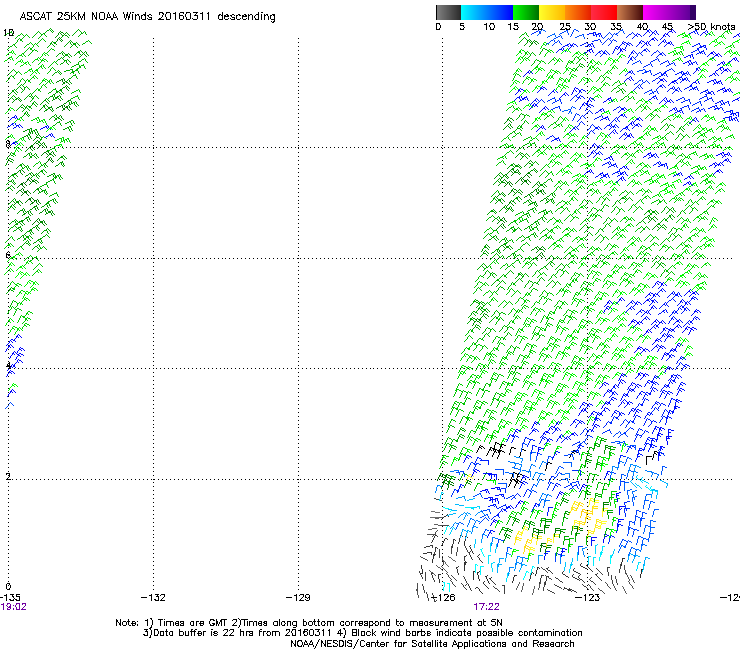Click the cyan-blue 5-15 knots color band
Viewport: 740px width, 650px height.
click(487, 12)
